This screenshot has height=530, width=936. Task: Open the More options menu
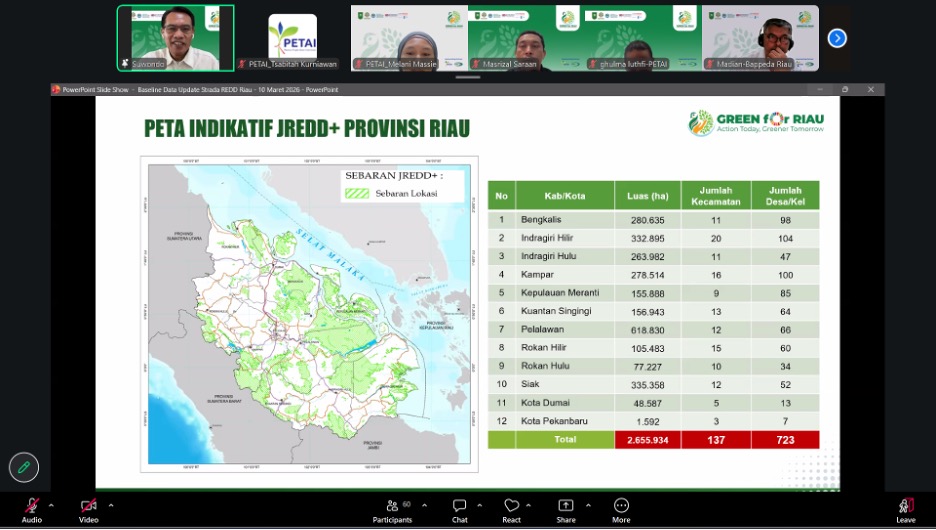coord(621,506)
